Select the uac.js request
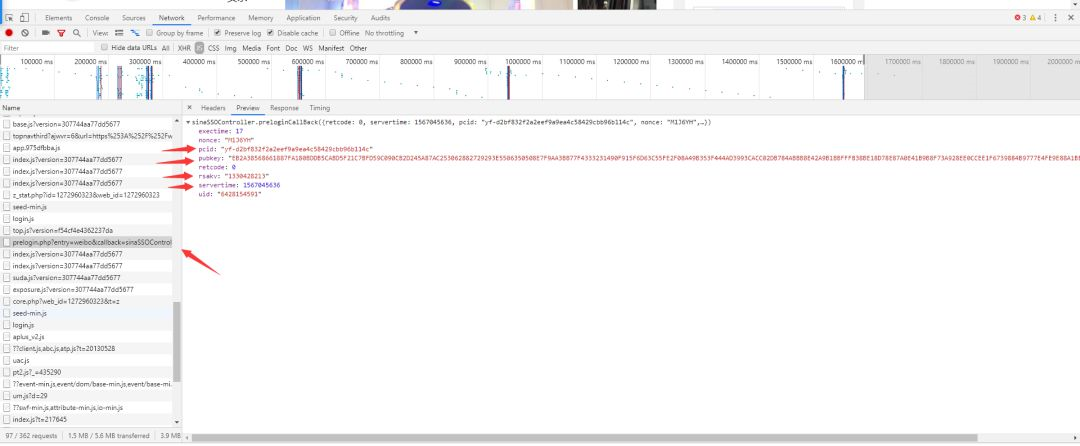This screenshot has width=1080, height=446. coord(87,360)
